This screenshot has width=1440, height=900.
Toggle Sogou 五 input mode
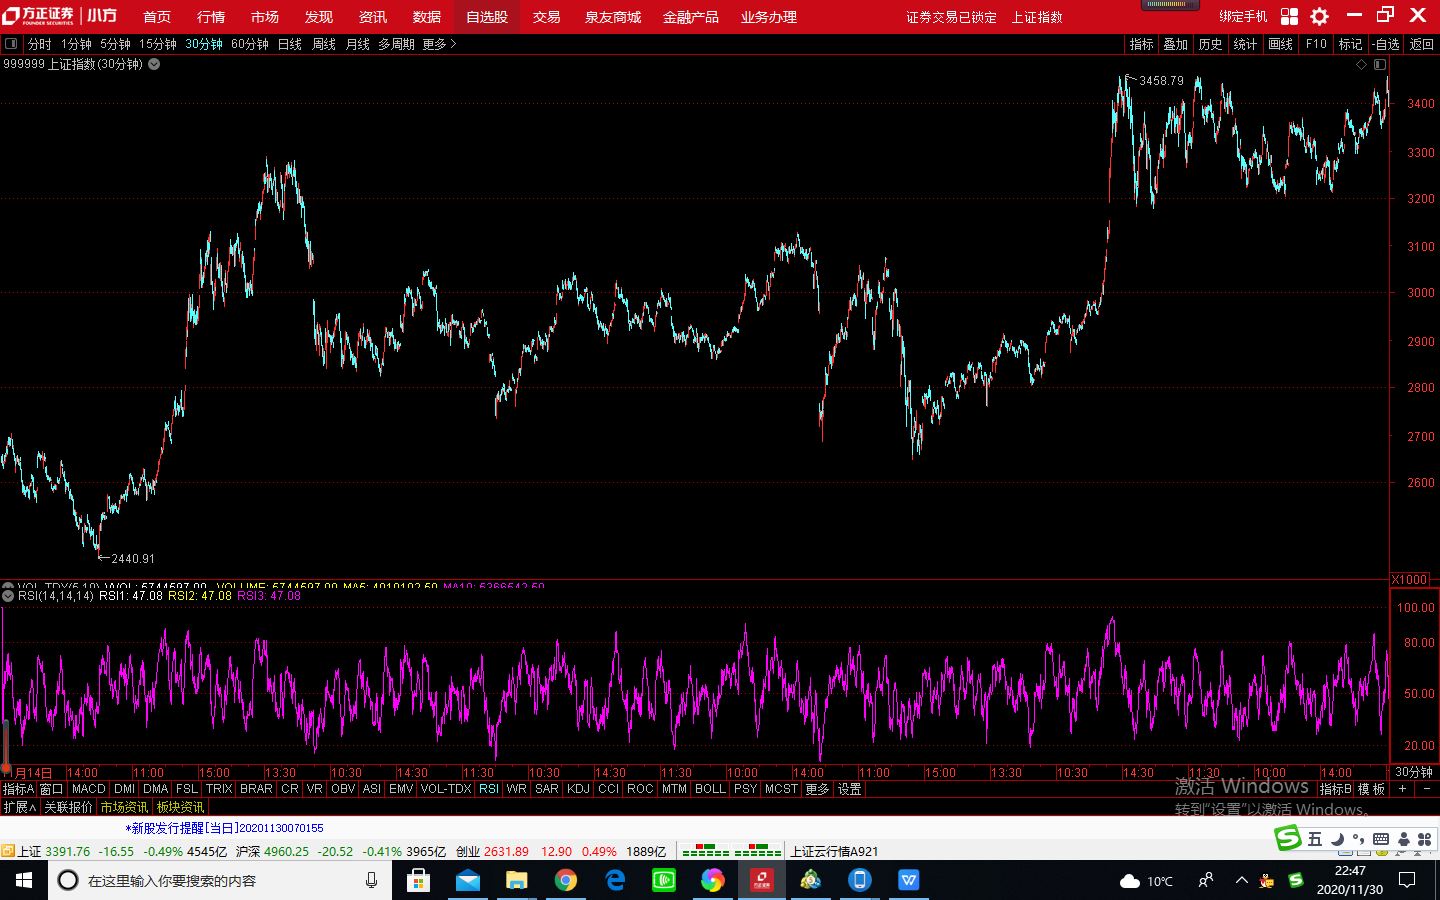tap(1315, 839)
